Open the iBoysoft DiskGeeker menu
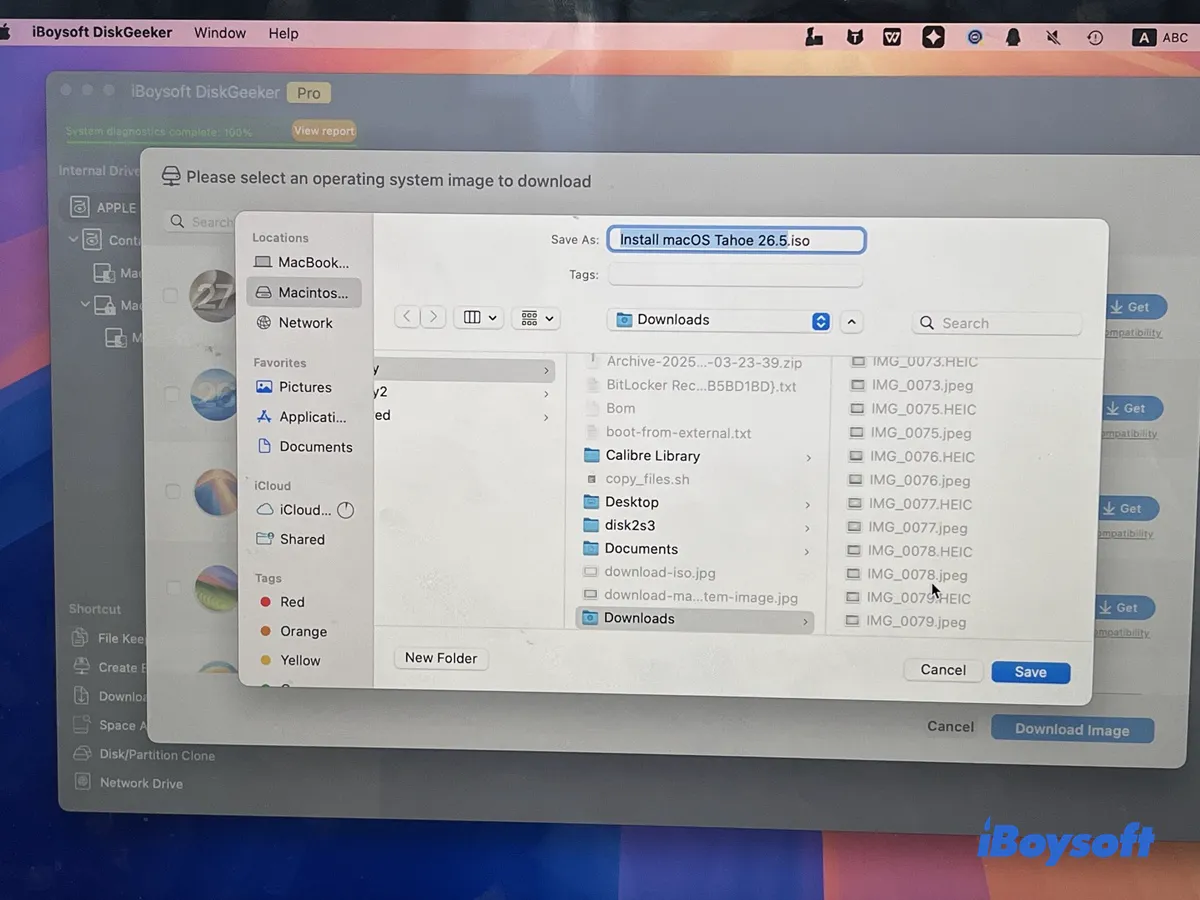 (102, 32)
